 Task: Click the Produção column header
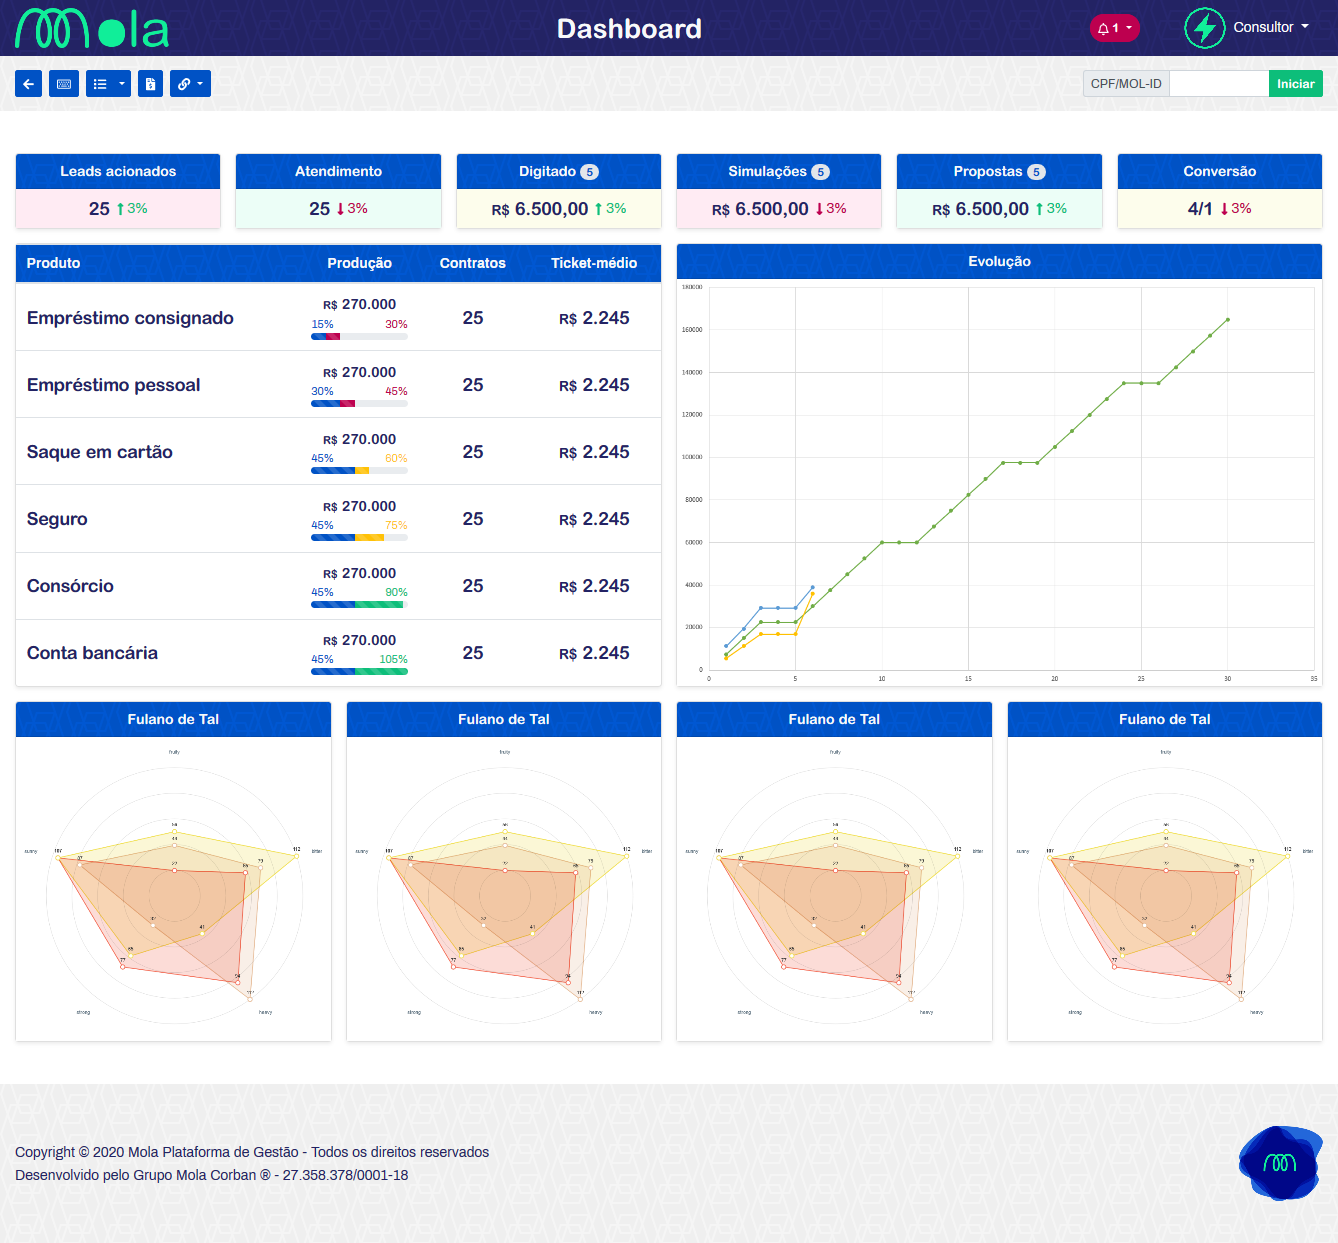[x=359, y=263]
